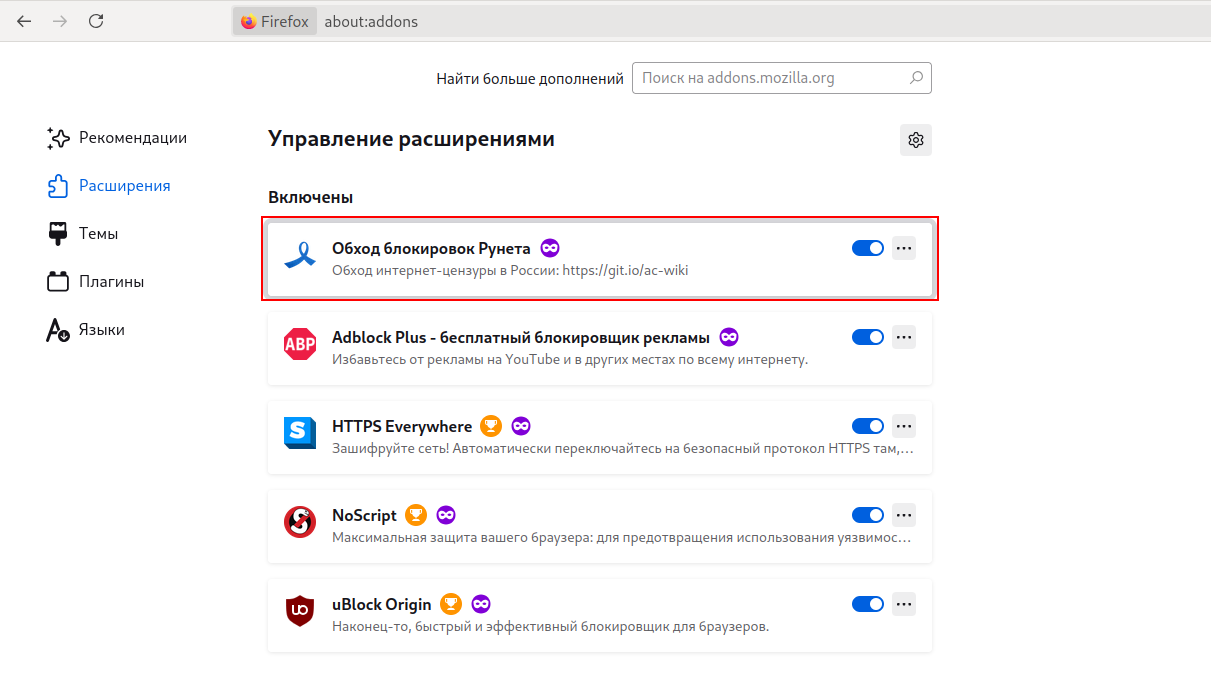Click the Adblock Plus ABP icon

pos(300,344)
